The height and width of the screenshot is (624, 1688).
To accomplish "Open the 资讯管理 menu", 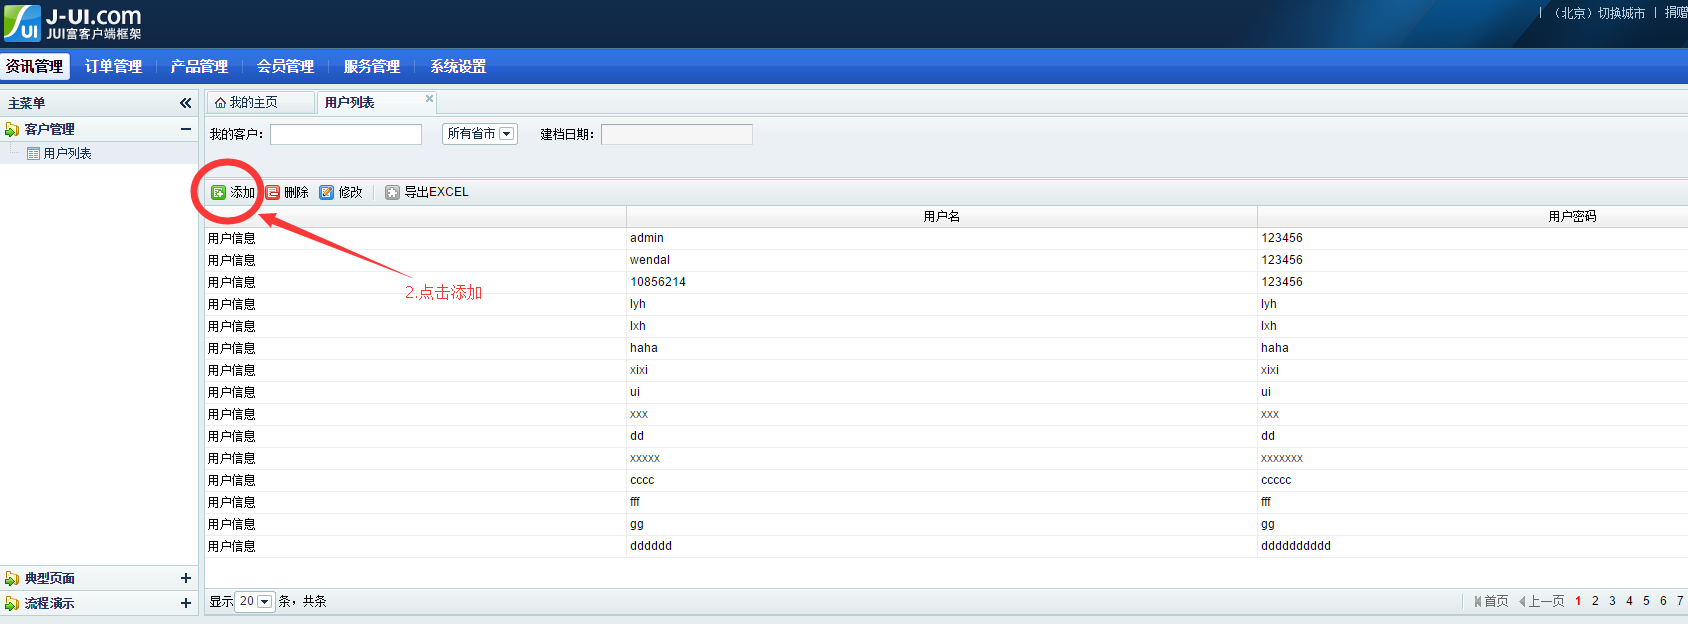I will [x=34, y=66].
